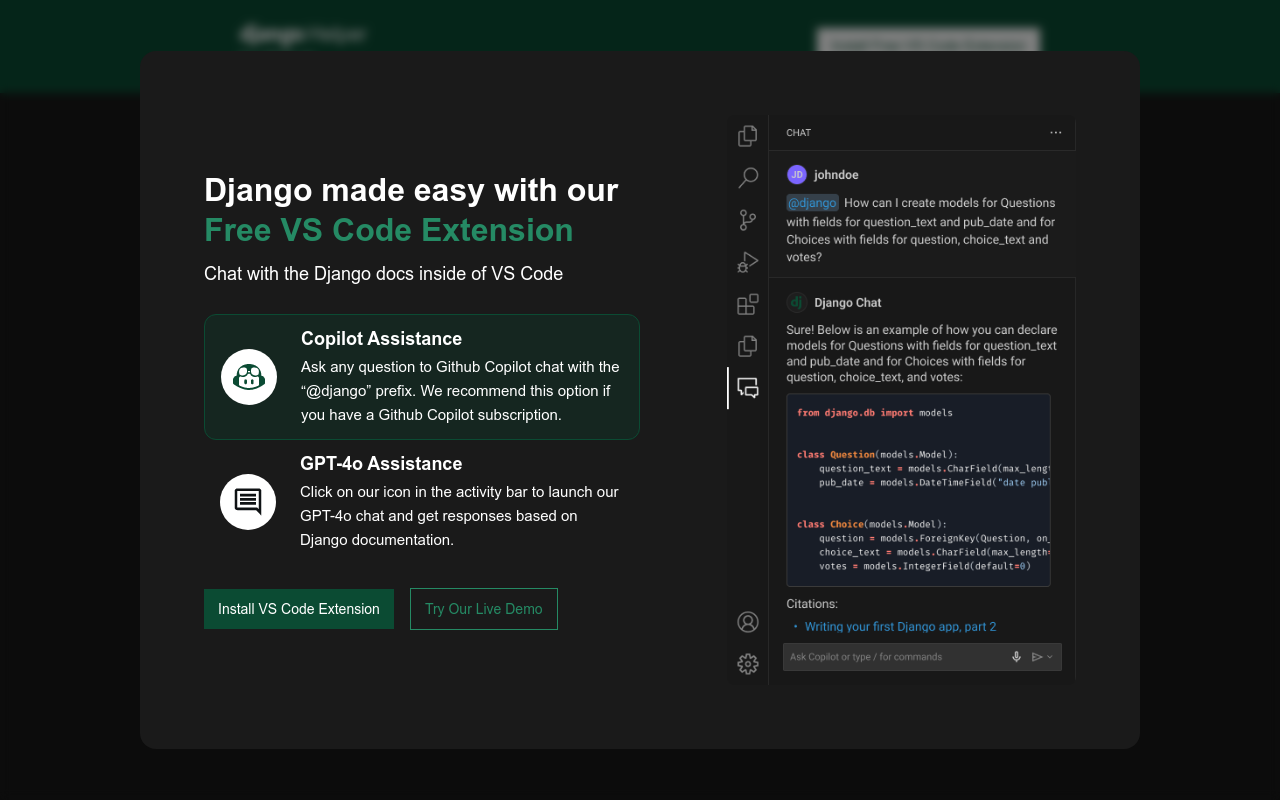The height and width of the screenshot is (800, 1280).
Task: Open 'Writing your first Django app, part 2' link
Action: 900,627
